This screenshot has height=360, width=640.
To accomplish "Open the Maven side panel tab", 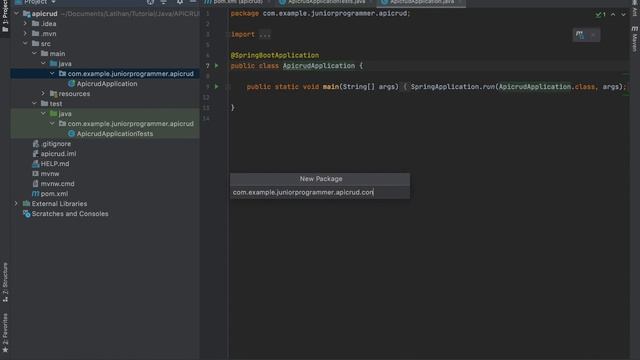I will (635, 39).
